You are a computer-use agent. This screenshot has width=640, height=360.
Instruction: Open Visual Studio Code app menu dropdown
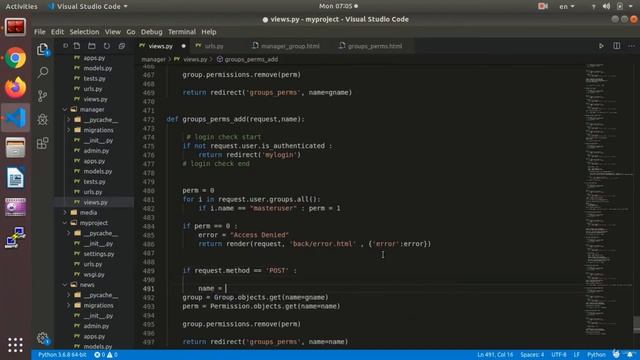[x=88, y=7]
